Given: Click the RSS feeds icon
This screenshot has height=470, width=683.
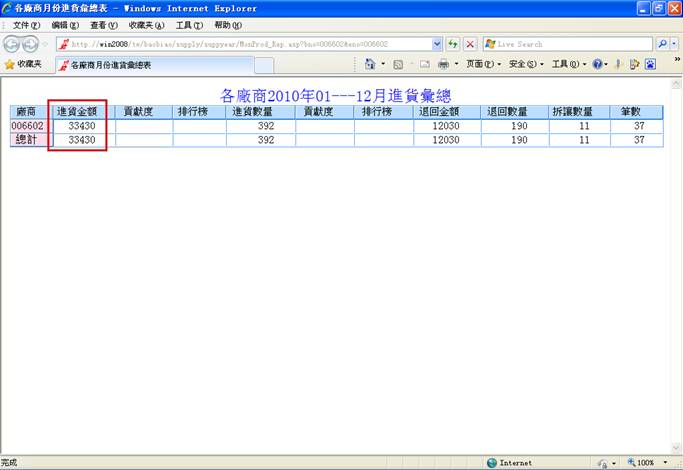Looking at the screenshot, I should (x=398, y=64).
